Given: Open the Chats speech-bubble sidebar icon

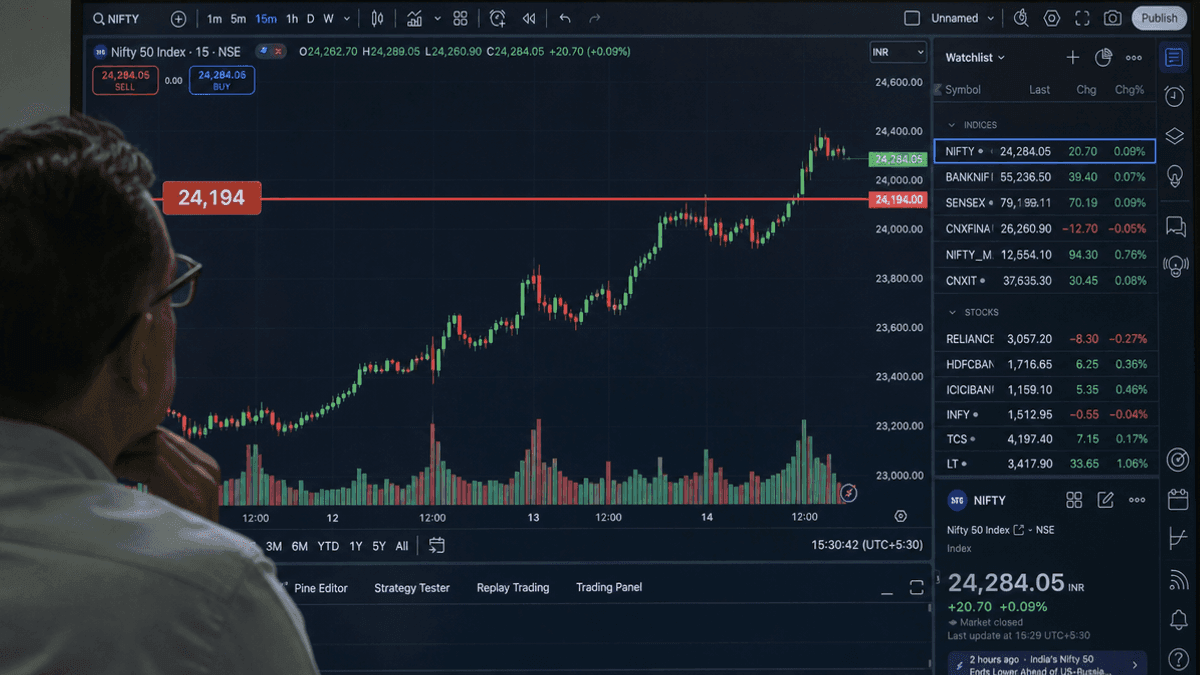Looking at the screenshot, I should 1176,227.
